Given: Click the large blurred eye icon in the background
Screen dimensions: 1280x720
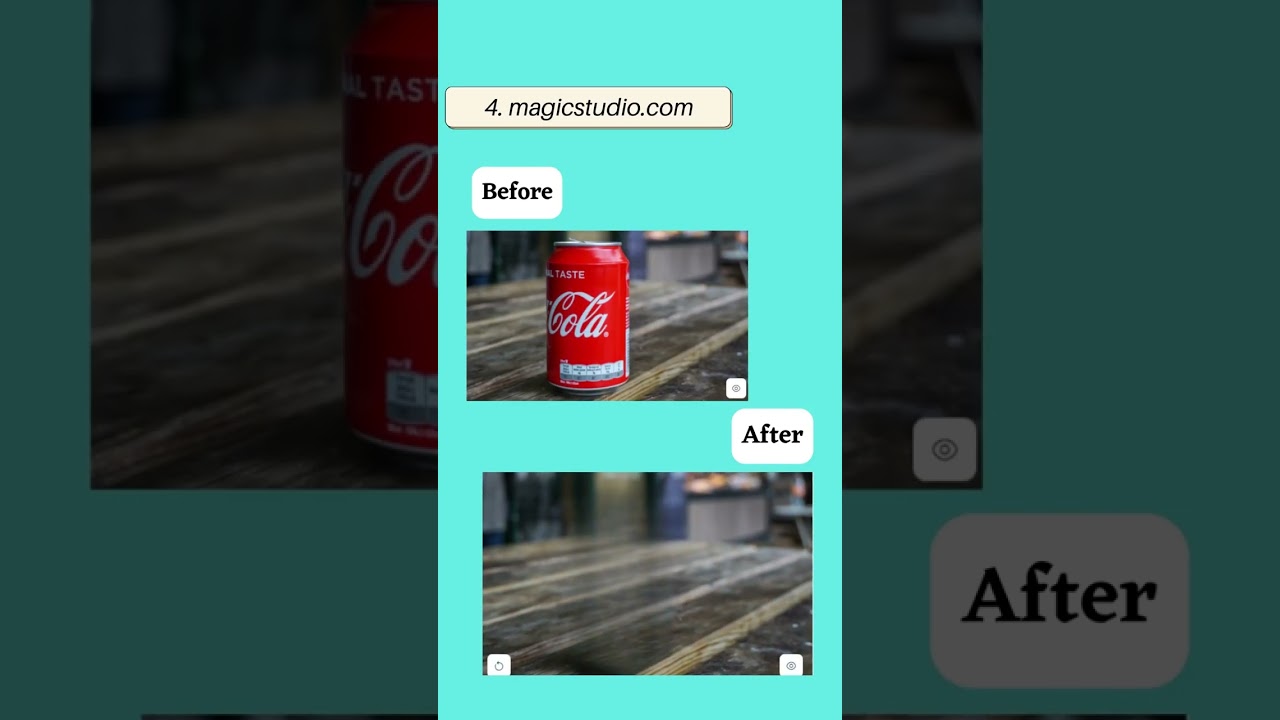Looking at the screenshot, I should pyautogui.click(x=945, y=450).
